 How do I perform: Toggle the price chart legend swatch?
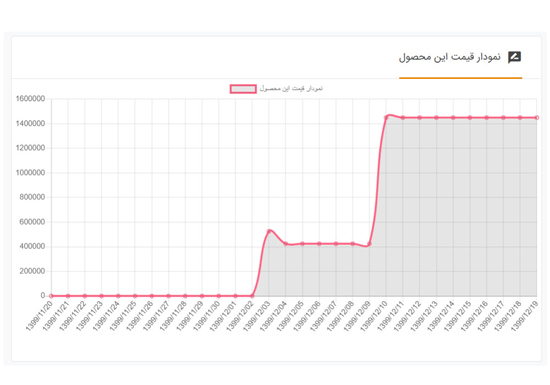[243, 89]
